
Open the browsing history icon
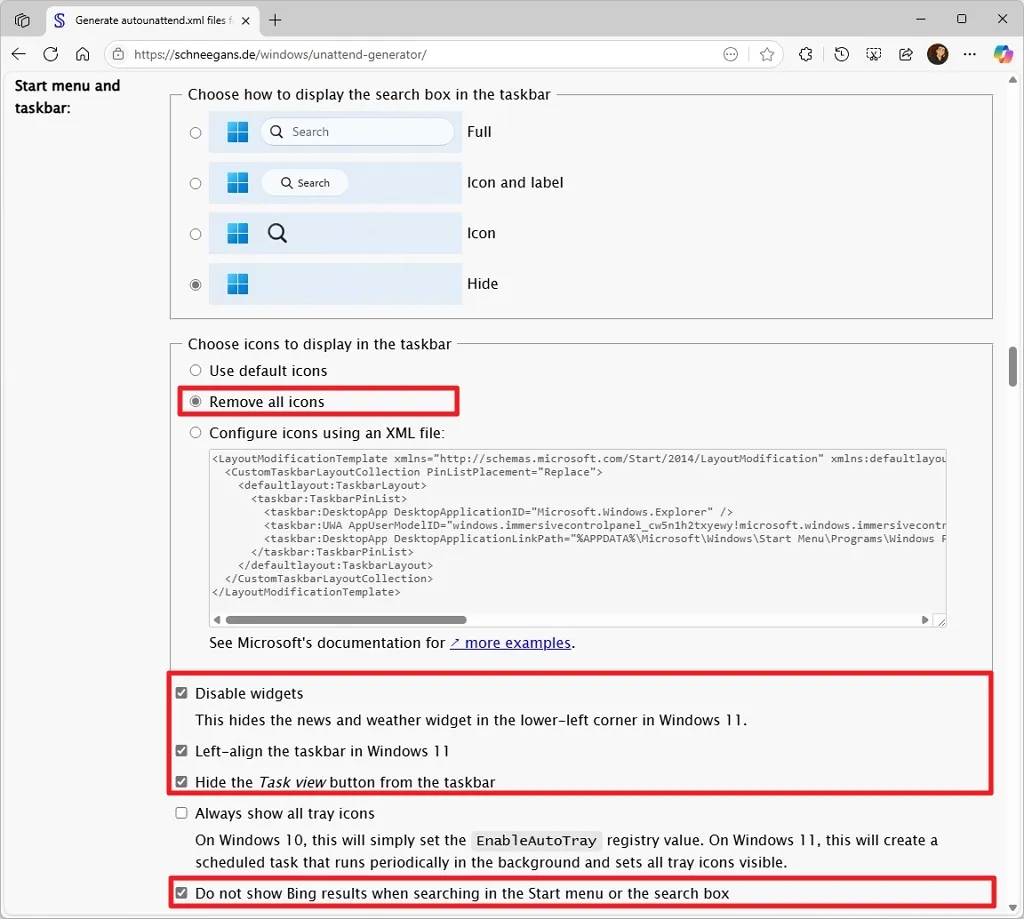point(840,54)
